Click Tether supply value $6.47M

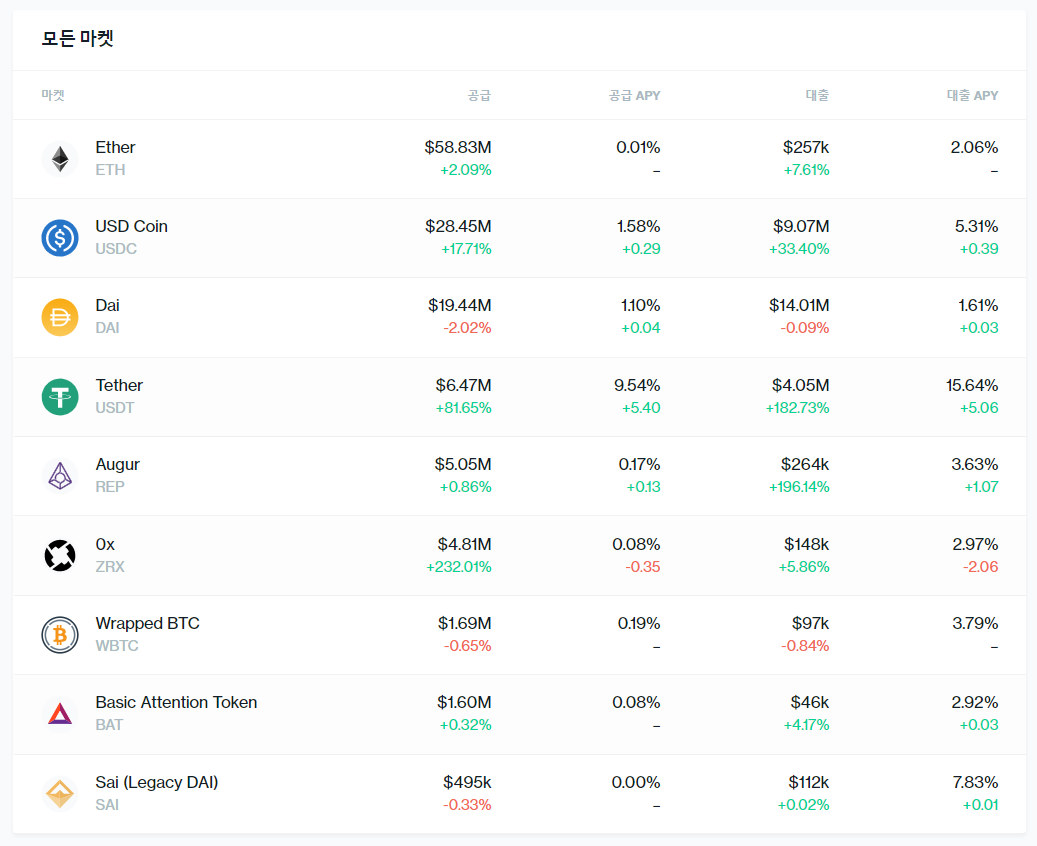(464, 386)
